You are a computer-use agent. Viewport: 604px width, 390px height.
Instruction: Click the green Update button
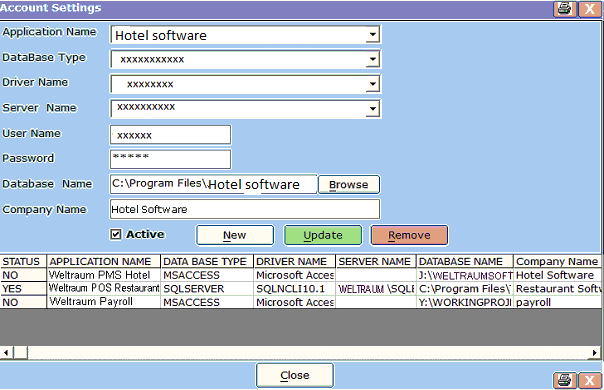pyautogui.click(x=323, y=235)
